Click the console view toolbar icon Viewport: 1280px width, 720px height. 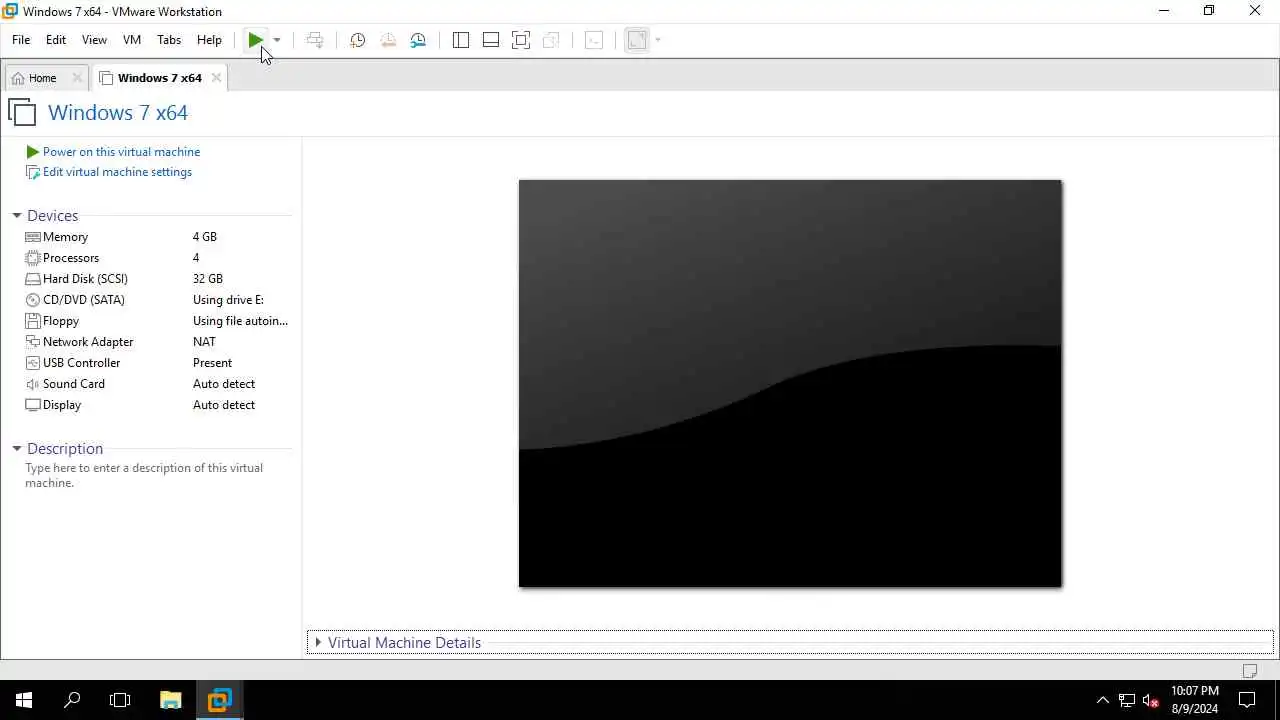point(594,40)
